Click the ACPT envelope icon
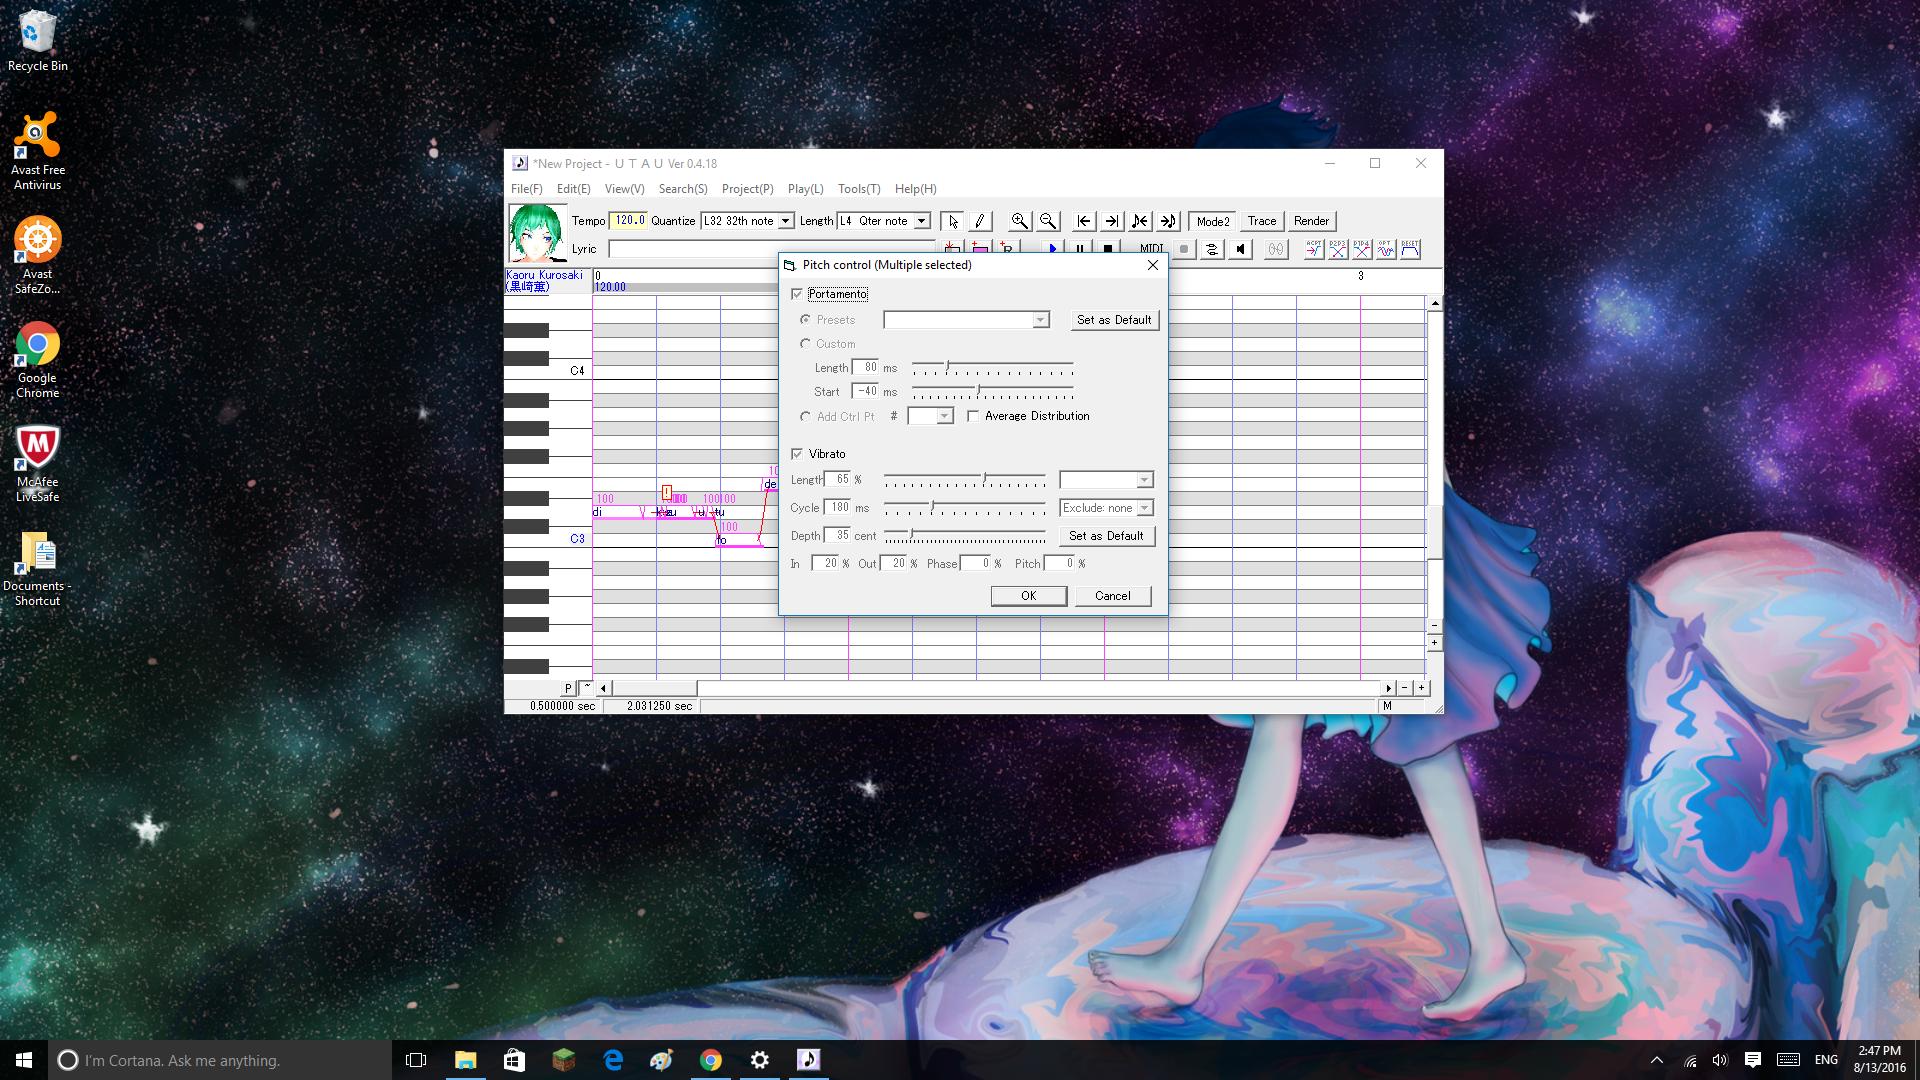 click(1314, 249)
